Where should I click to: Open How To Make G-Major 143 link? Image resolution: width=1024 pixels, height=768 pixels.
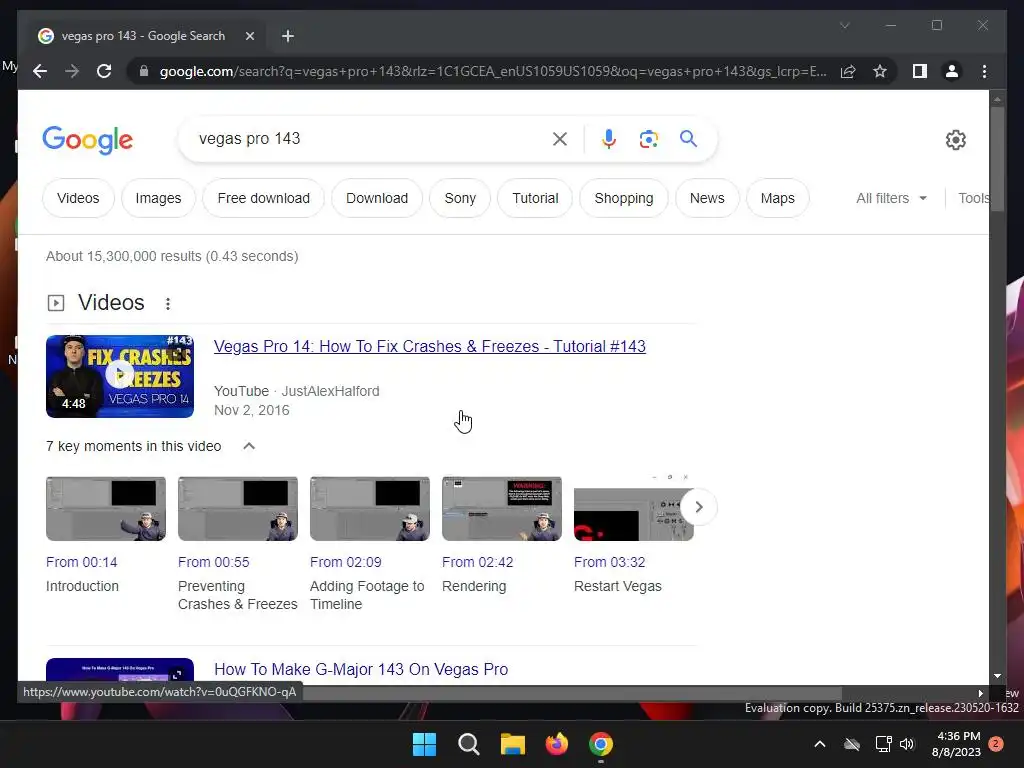(361, 669)
